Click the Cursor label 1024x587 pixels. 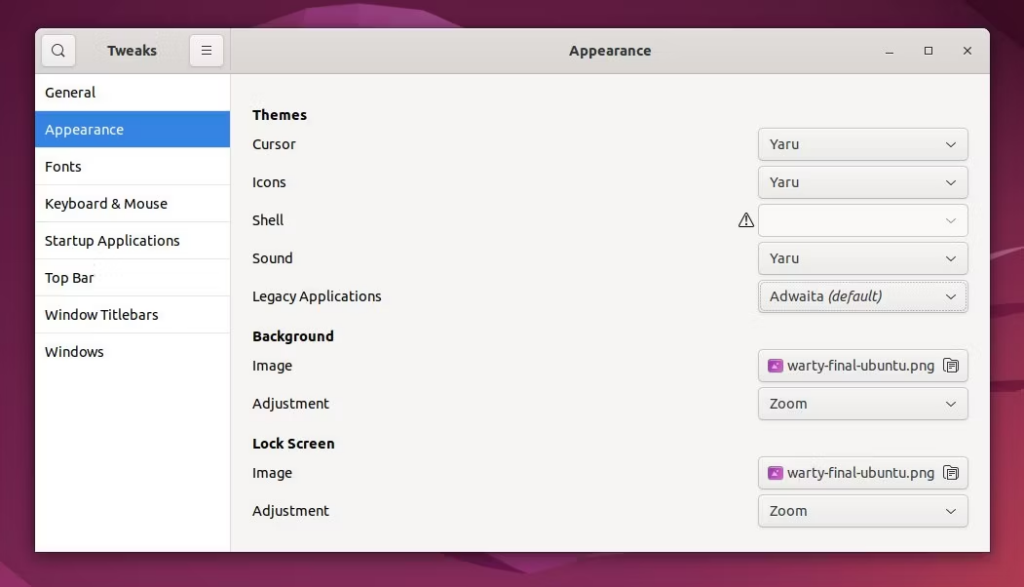pyautogui.click(x=274, y=144)
